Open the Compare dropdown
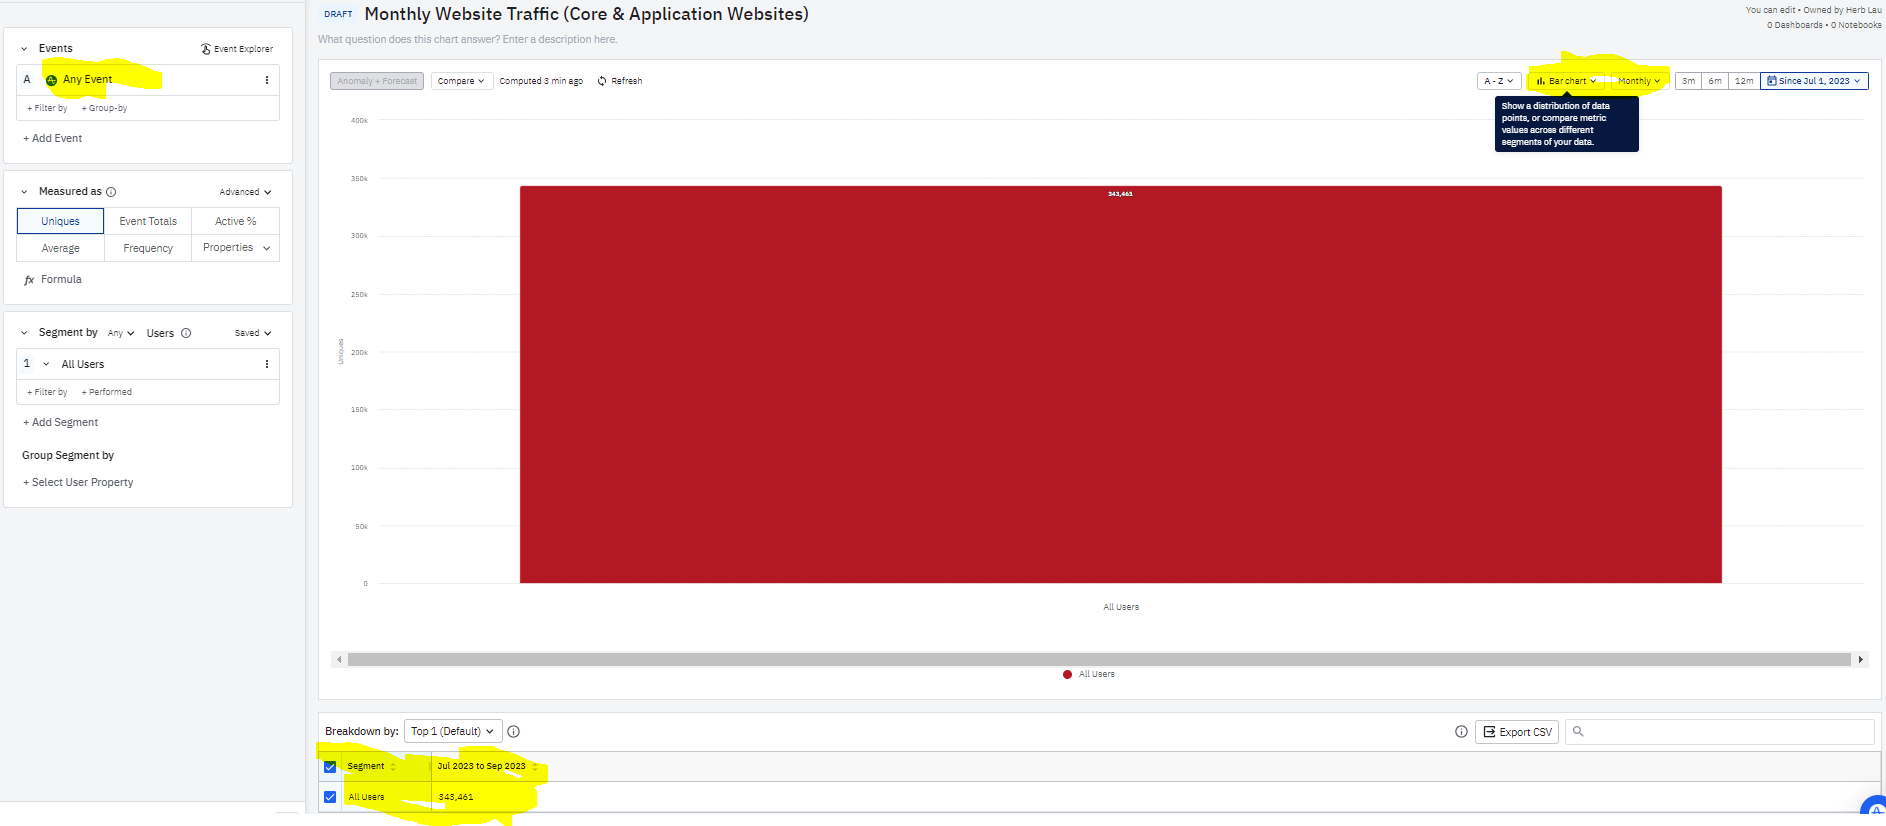The image size is (1886, 826). click(462, 81)
